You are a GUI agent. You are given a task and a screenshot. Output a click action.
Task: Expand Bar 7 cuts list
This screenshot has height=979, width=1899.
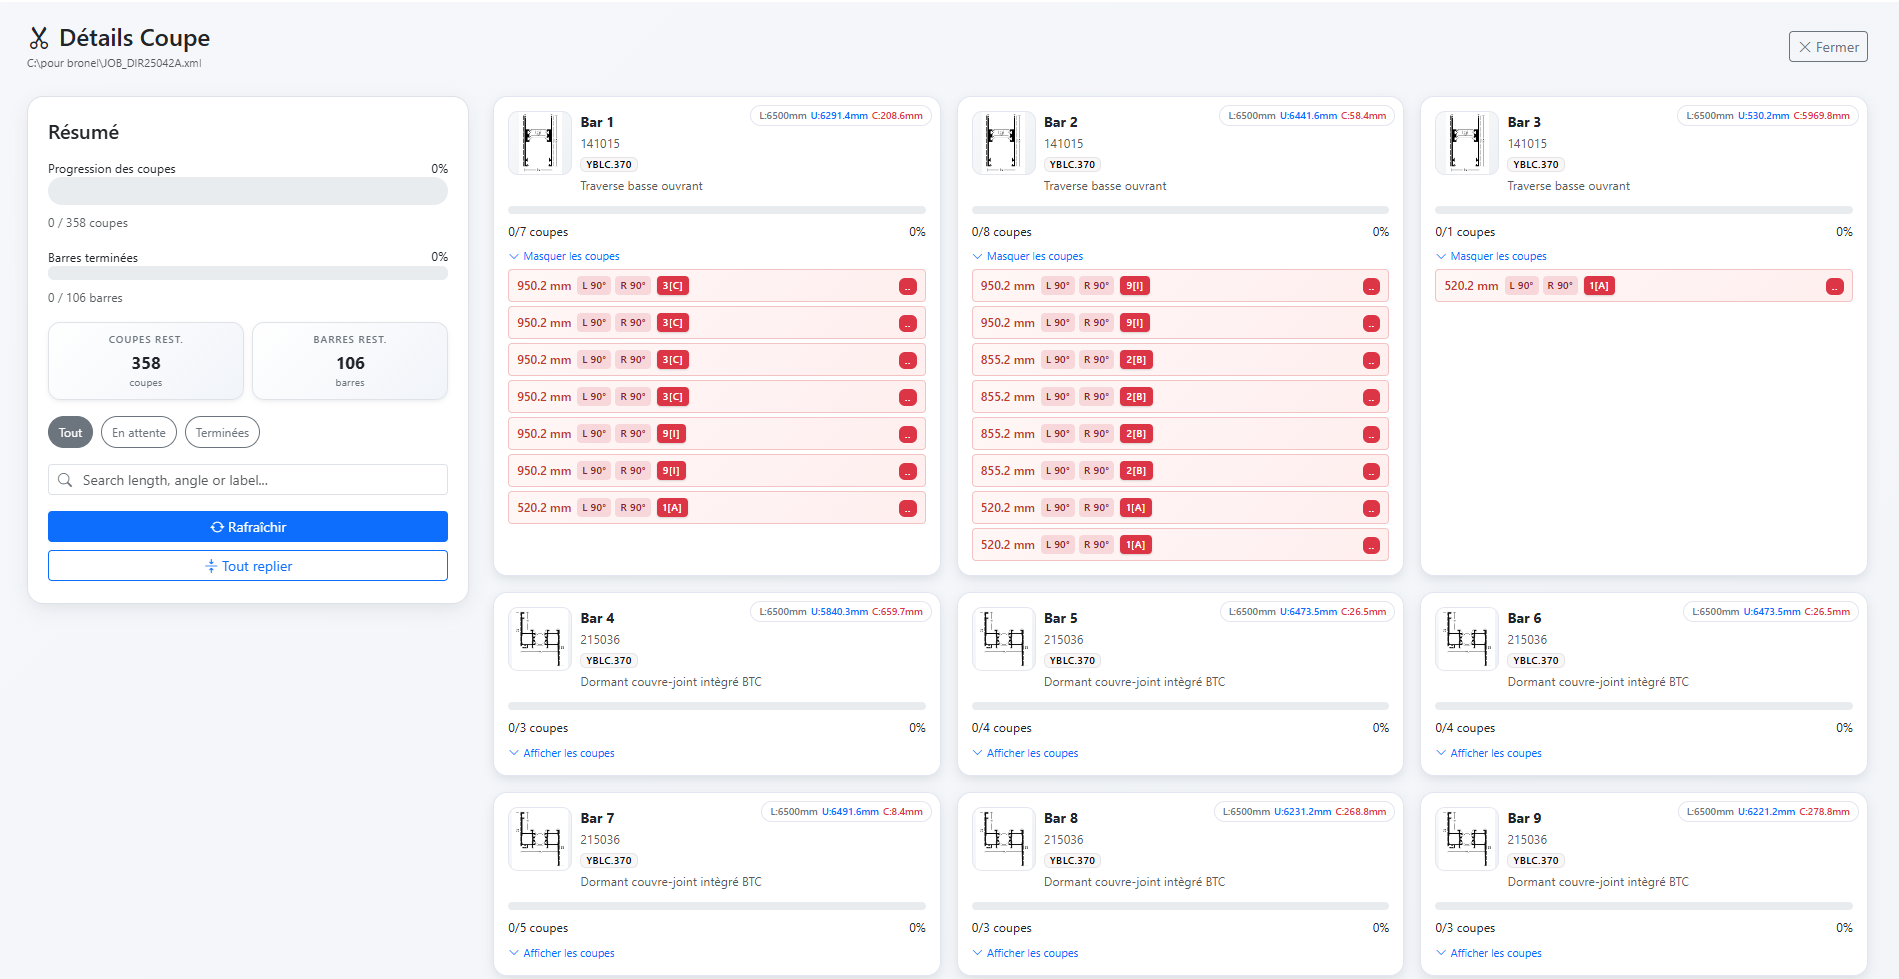tap(568, 953)
